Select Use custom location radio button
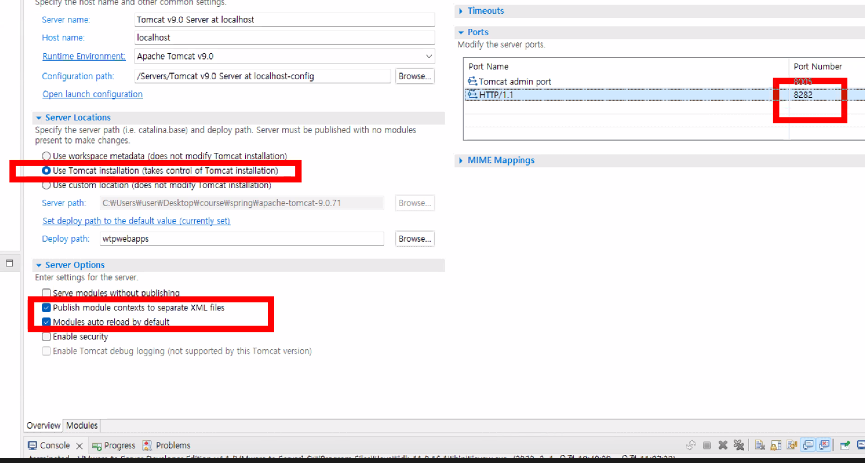This screenshot has width=865, height=463. (47, 185)
